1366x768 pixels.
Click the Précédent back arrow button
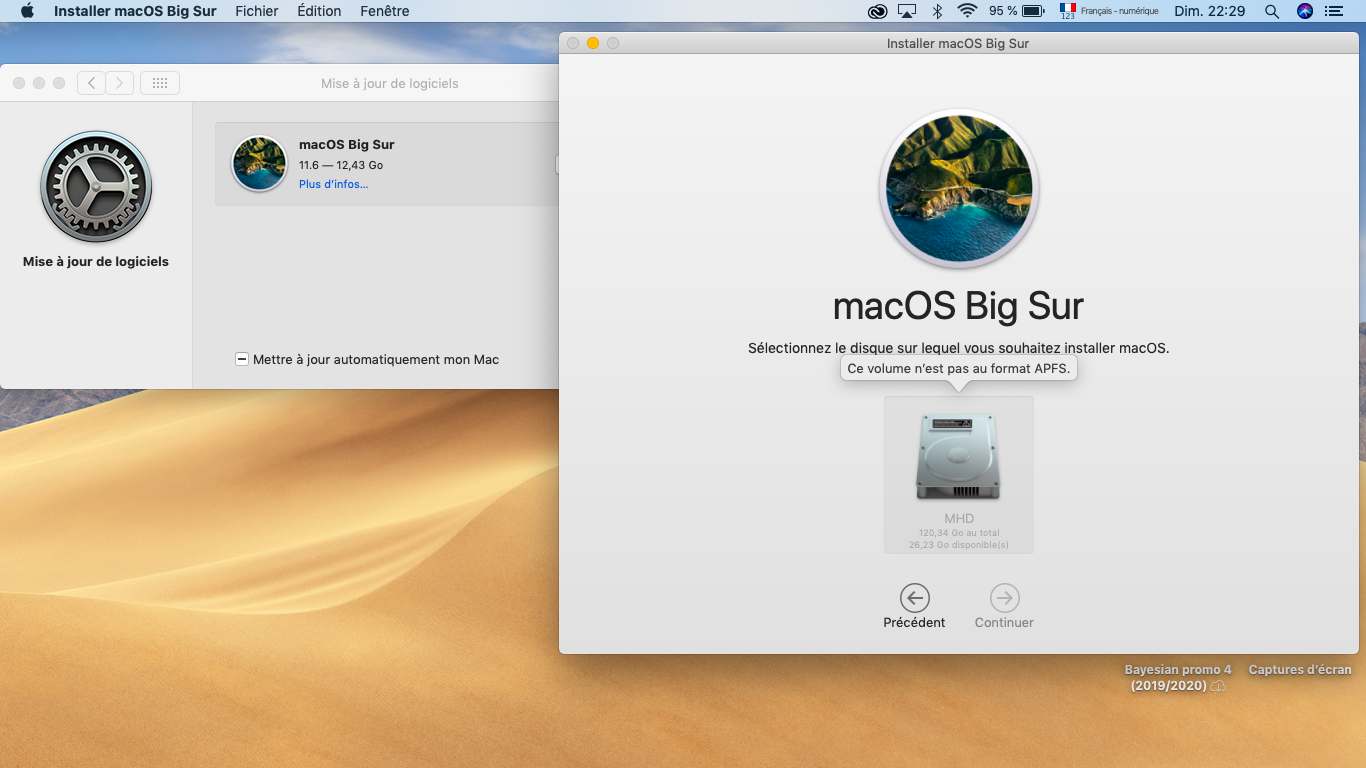[914, 598]
